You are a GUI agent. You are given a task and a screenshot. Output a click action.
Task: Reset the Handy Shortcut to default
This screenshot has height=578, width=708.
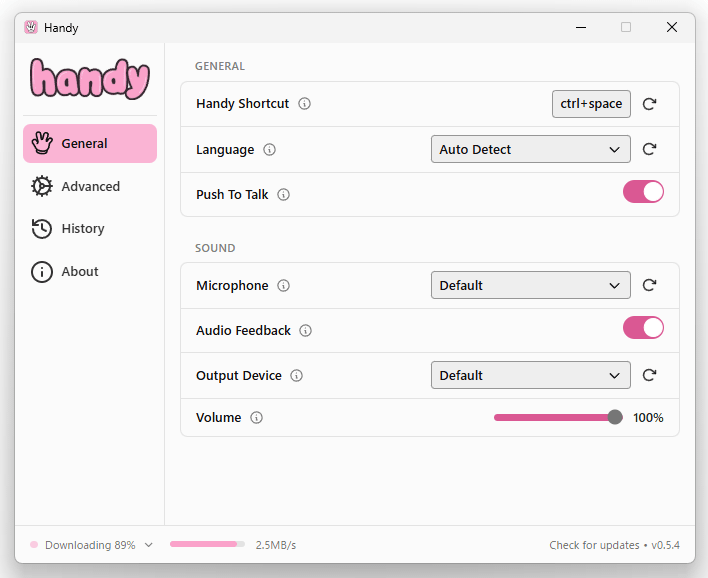pyautogui.click(x=649, y=104)
